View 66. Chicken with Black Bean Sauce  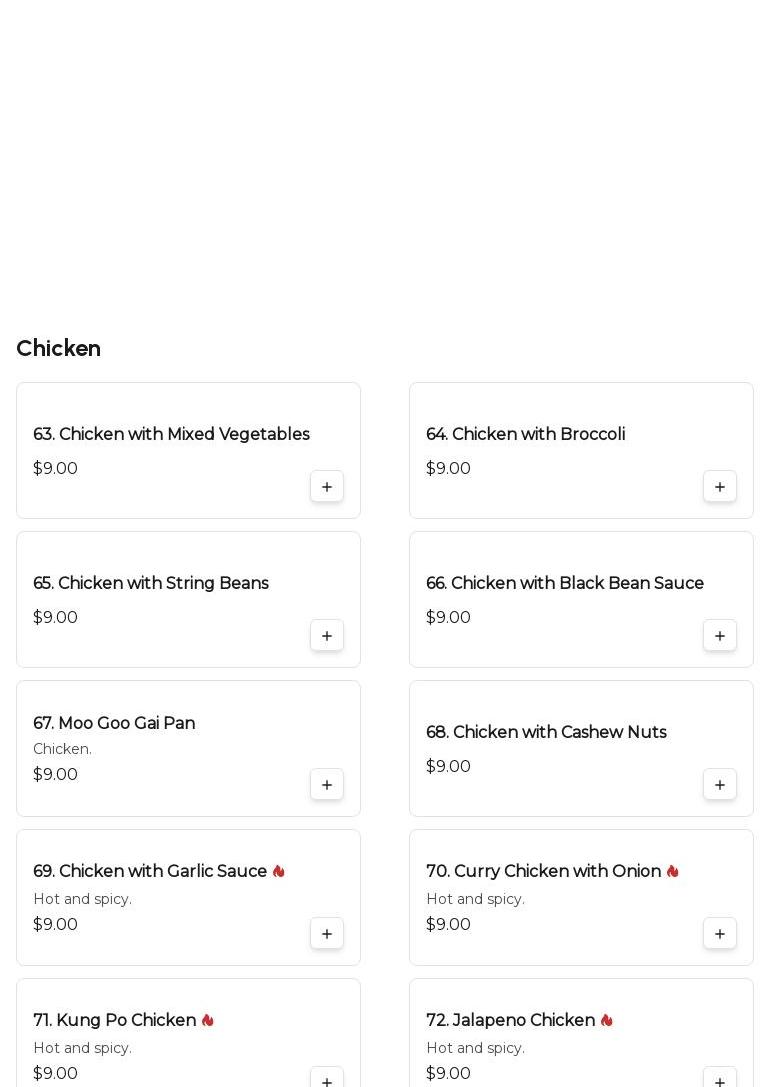tap(565, 584)
